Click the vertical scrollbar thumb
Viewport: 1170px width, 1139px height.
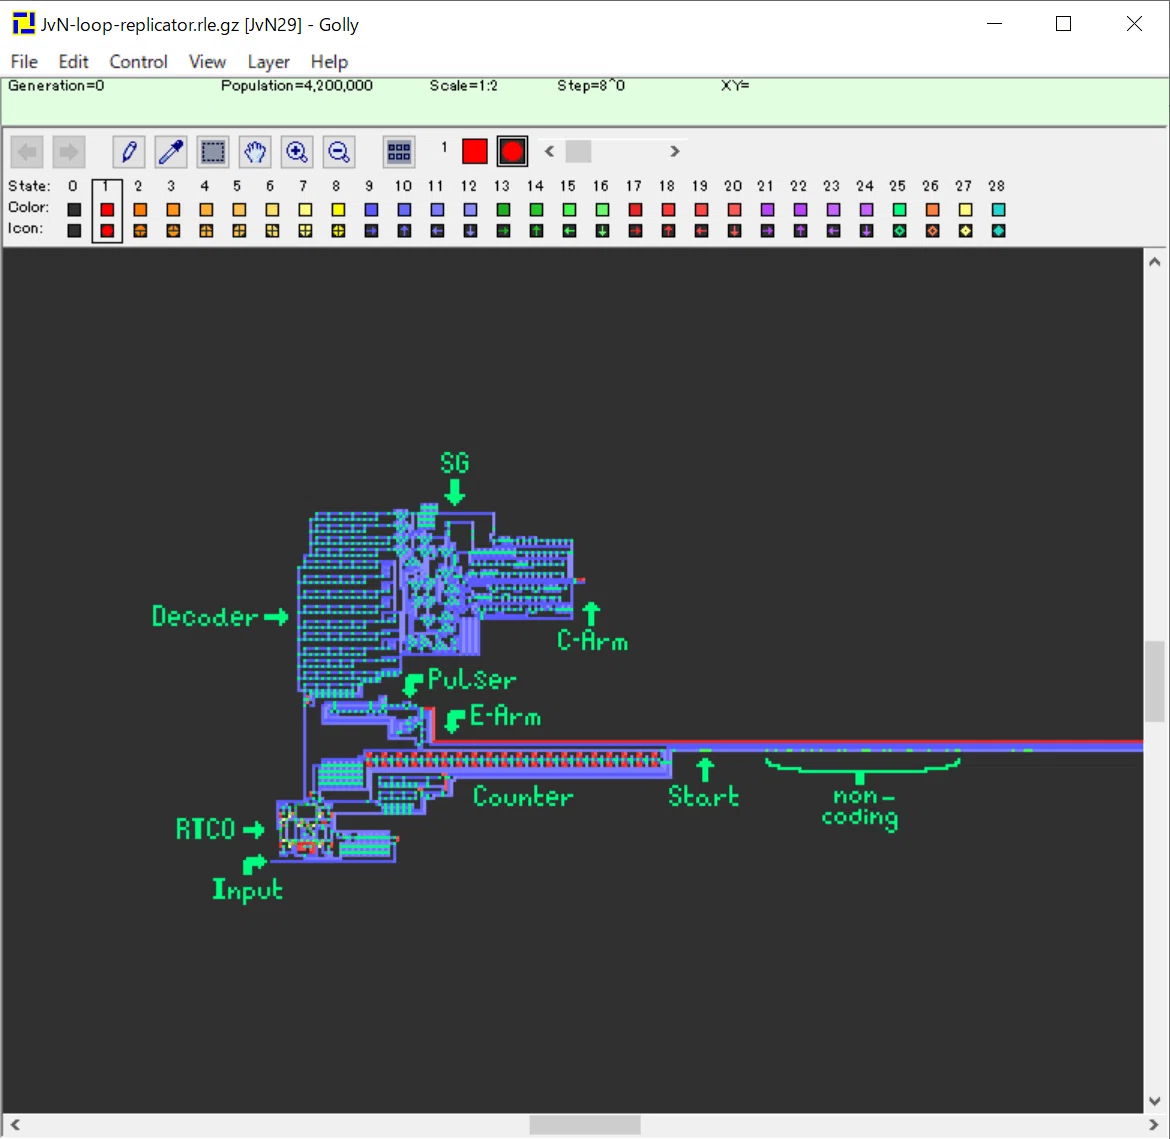(x=1155, y=681)
